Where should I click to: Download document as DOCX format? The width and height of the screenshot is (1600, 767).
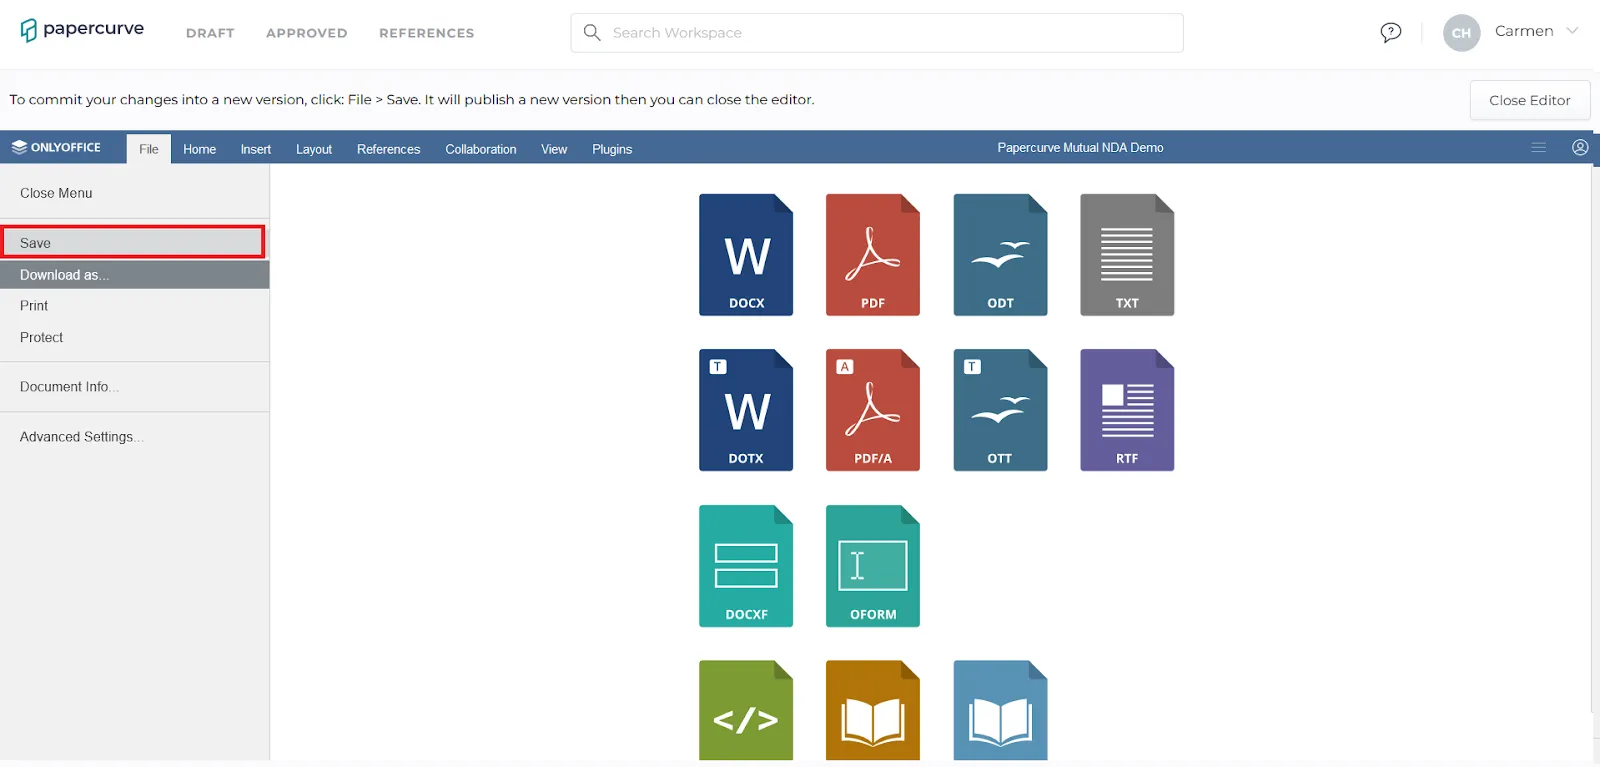coord(746,255)
